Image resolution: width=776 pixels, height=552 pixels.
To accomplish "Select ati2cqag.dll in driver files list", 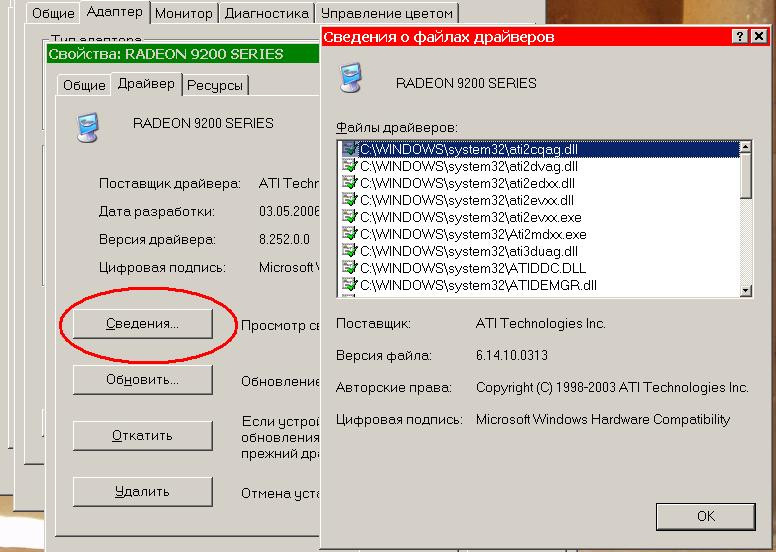I will 539,149.
